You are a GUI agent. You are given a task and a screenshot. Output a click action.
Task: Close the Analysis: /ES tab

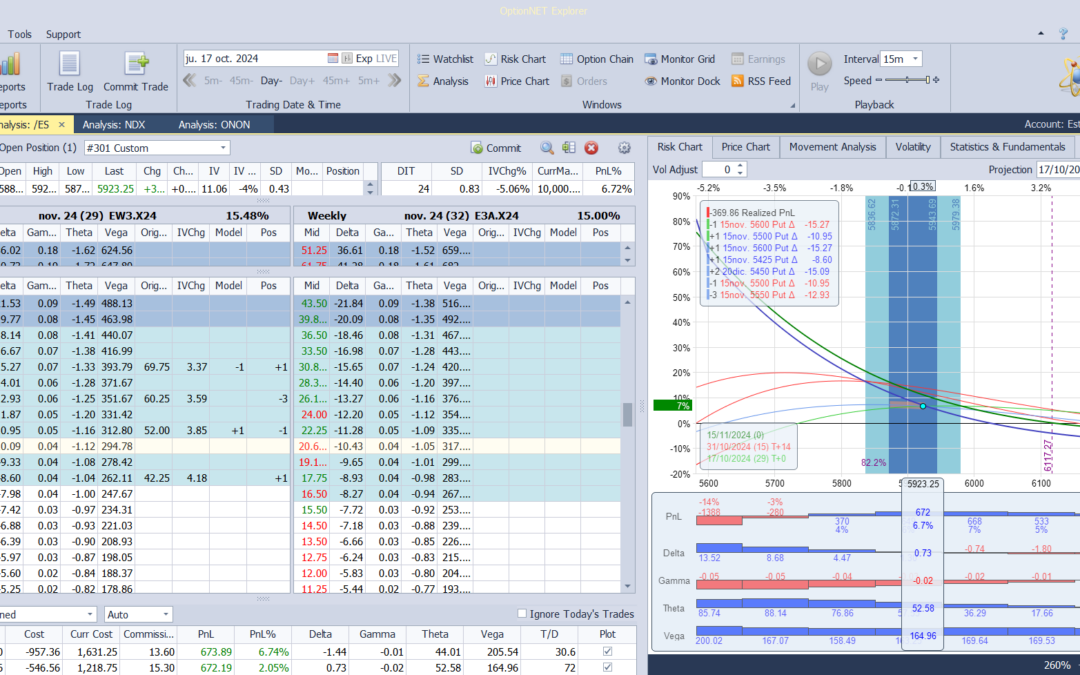coord(61,125)
